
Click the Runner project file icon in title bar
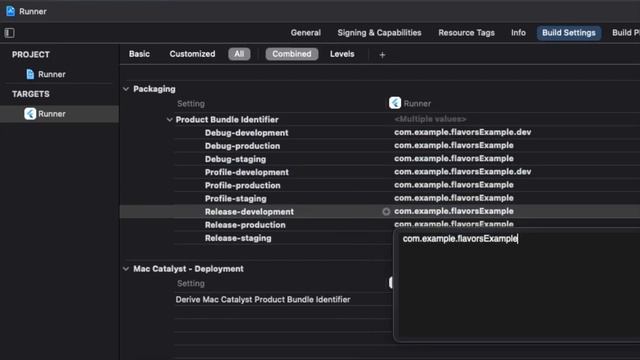click(x=11, y=11)
